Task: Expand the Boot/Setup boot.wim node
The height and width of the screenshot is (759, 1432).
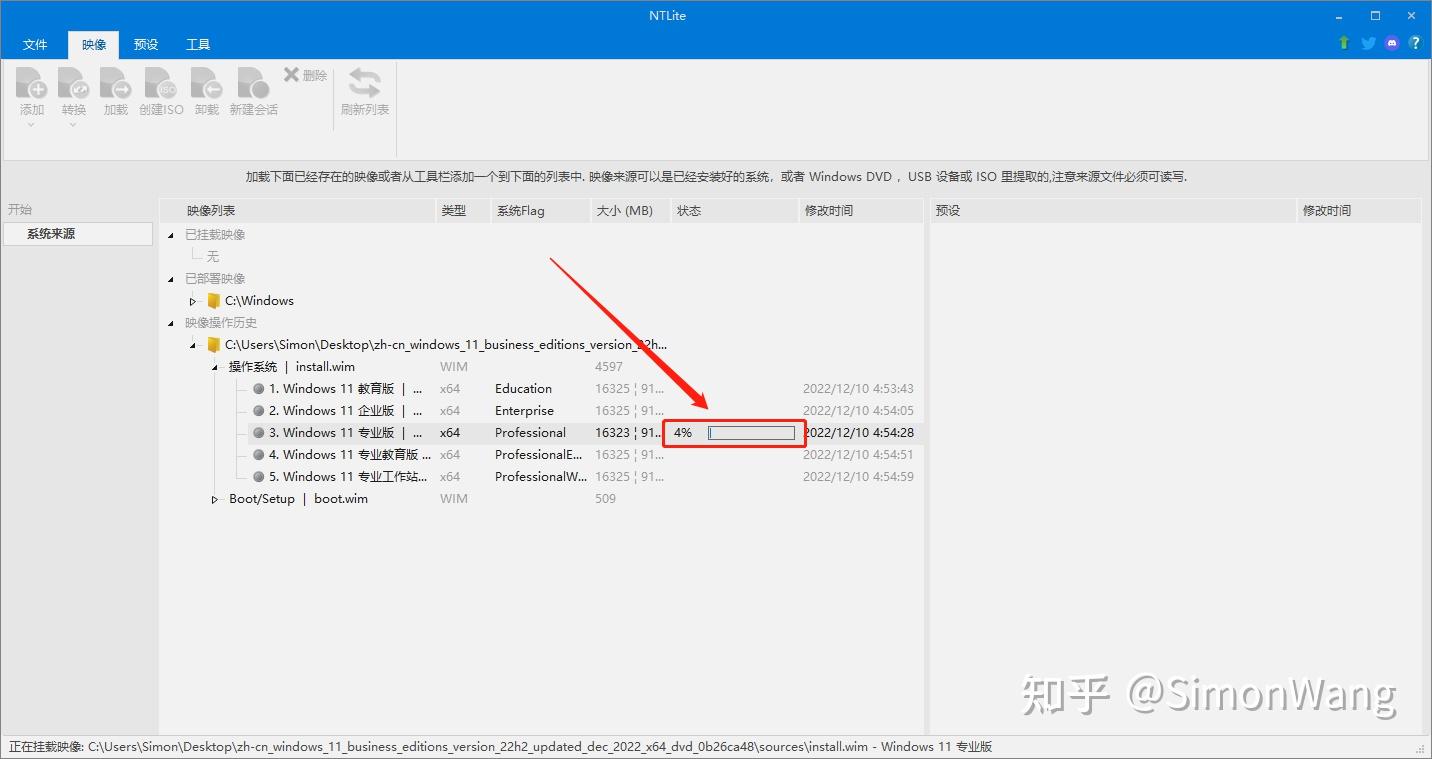Action: pyautogui.click(x=213, y=498)
